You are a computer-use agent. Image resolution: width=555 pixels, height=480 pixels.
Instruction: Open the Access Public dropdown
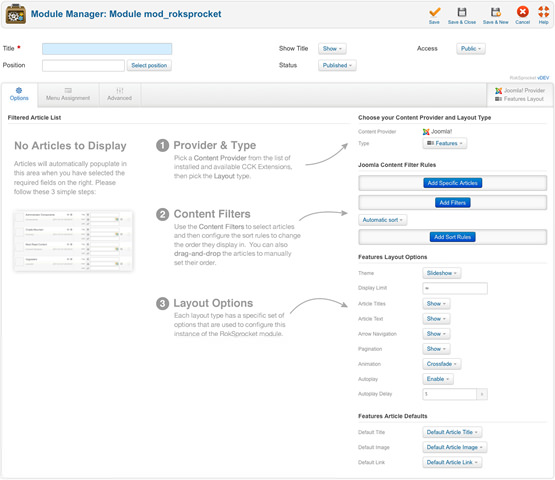(470, 48)
